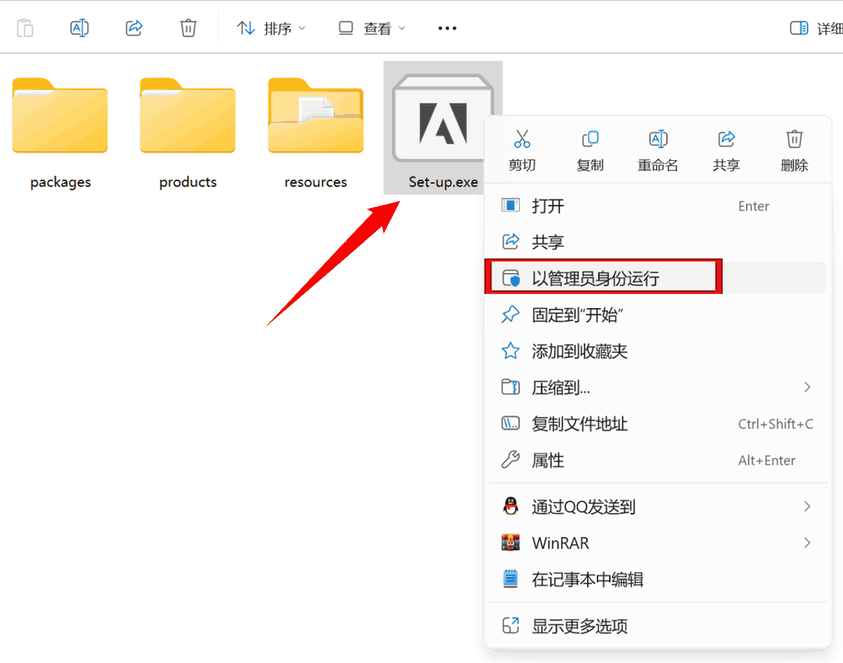Click 显示更多选项 at menu bottom
The width and height of the screenshot is (843, 663).
[656, 626]
